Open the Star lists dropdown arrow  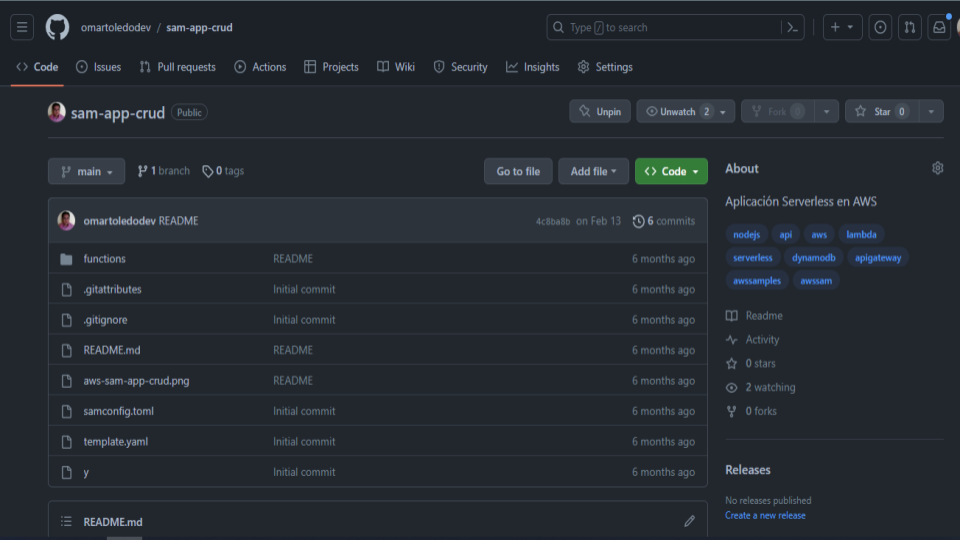[931, 111]
